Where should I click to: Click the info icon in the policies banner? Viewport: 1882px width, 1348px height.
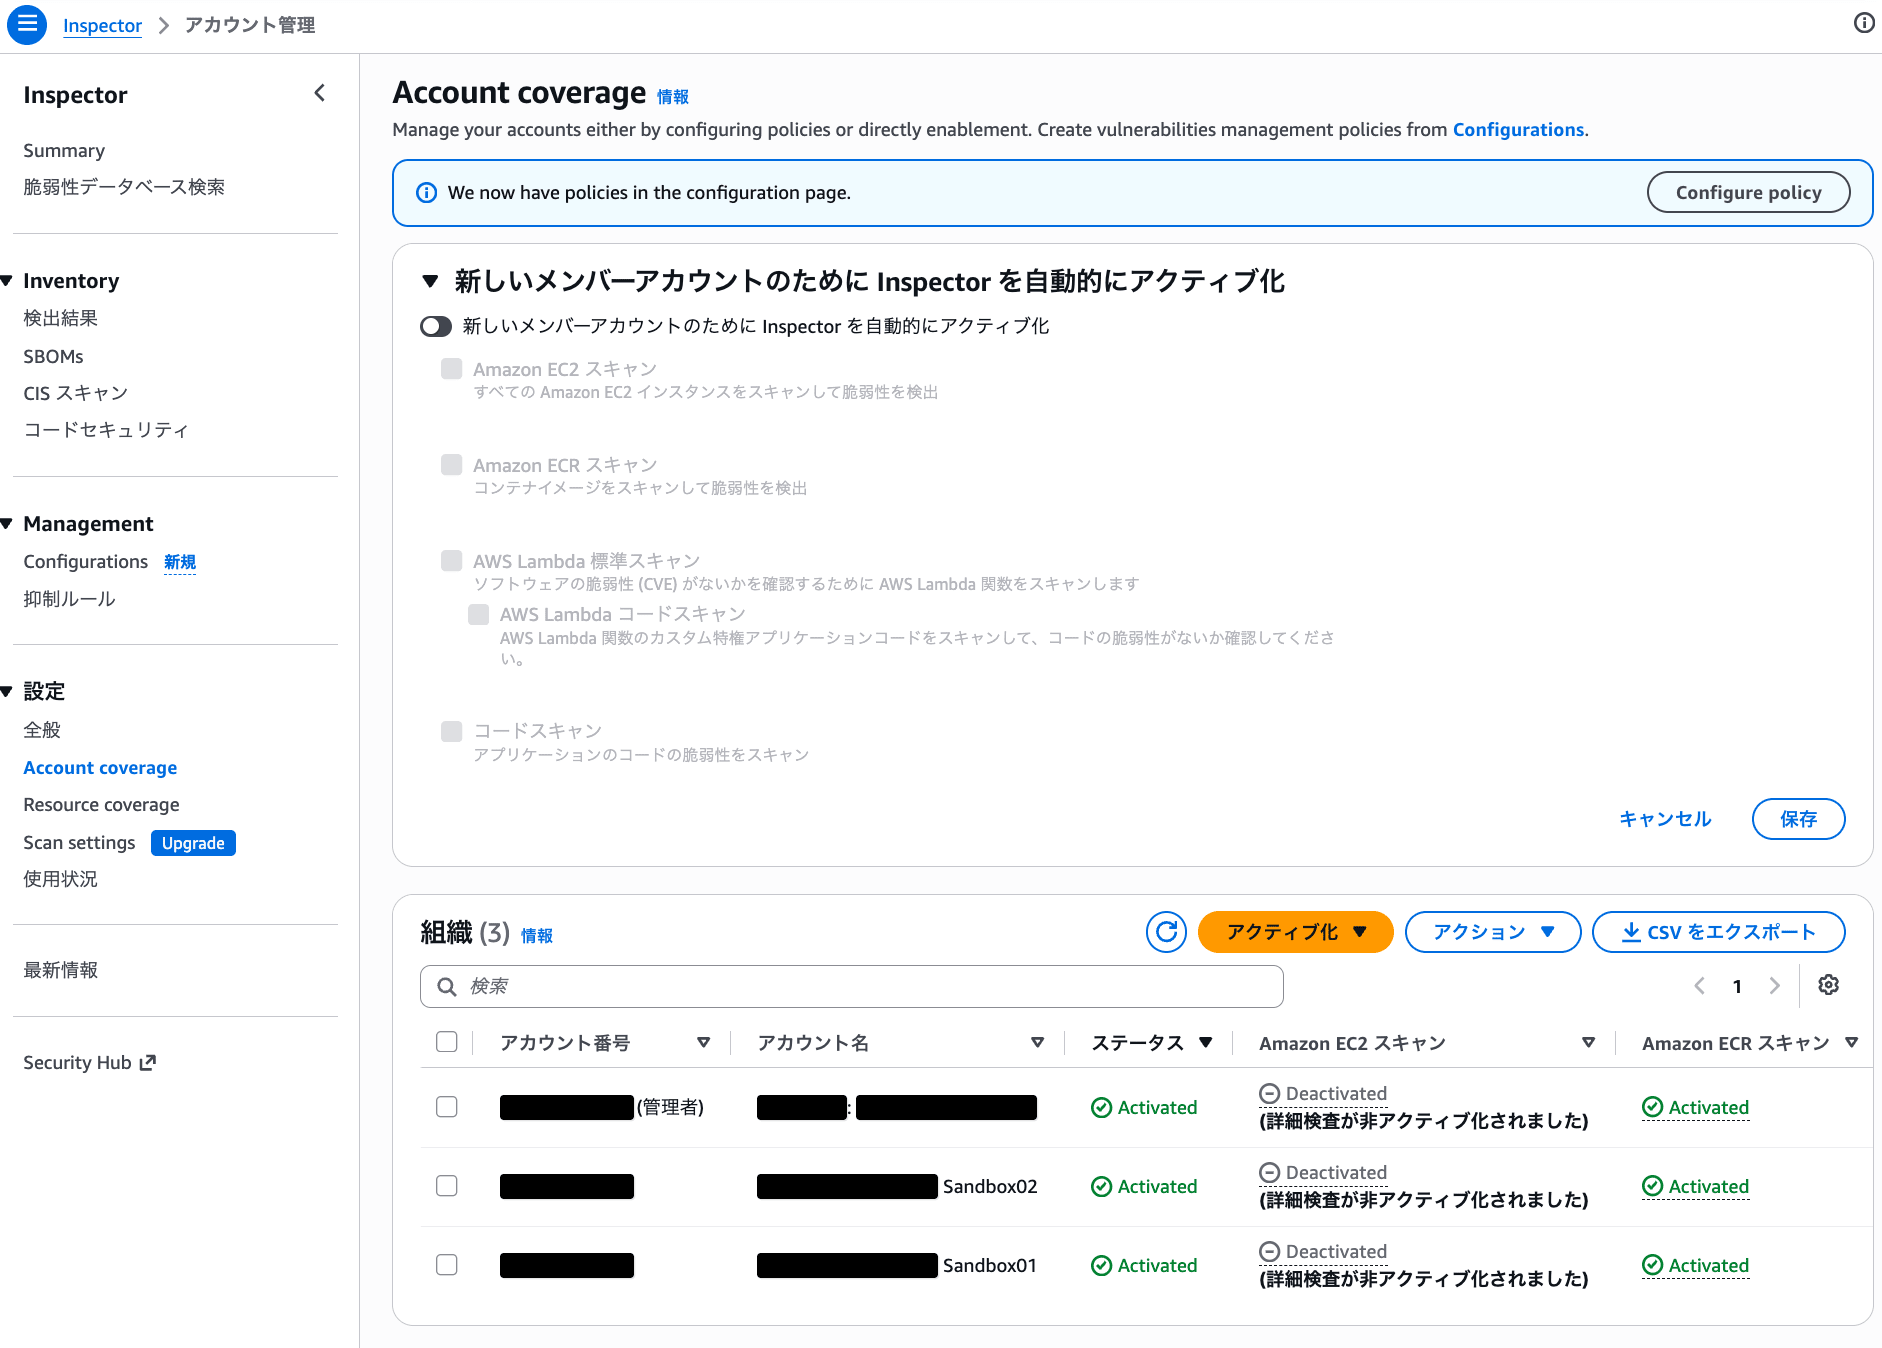(x=426, y=193)
